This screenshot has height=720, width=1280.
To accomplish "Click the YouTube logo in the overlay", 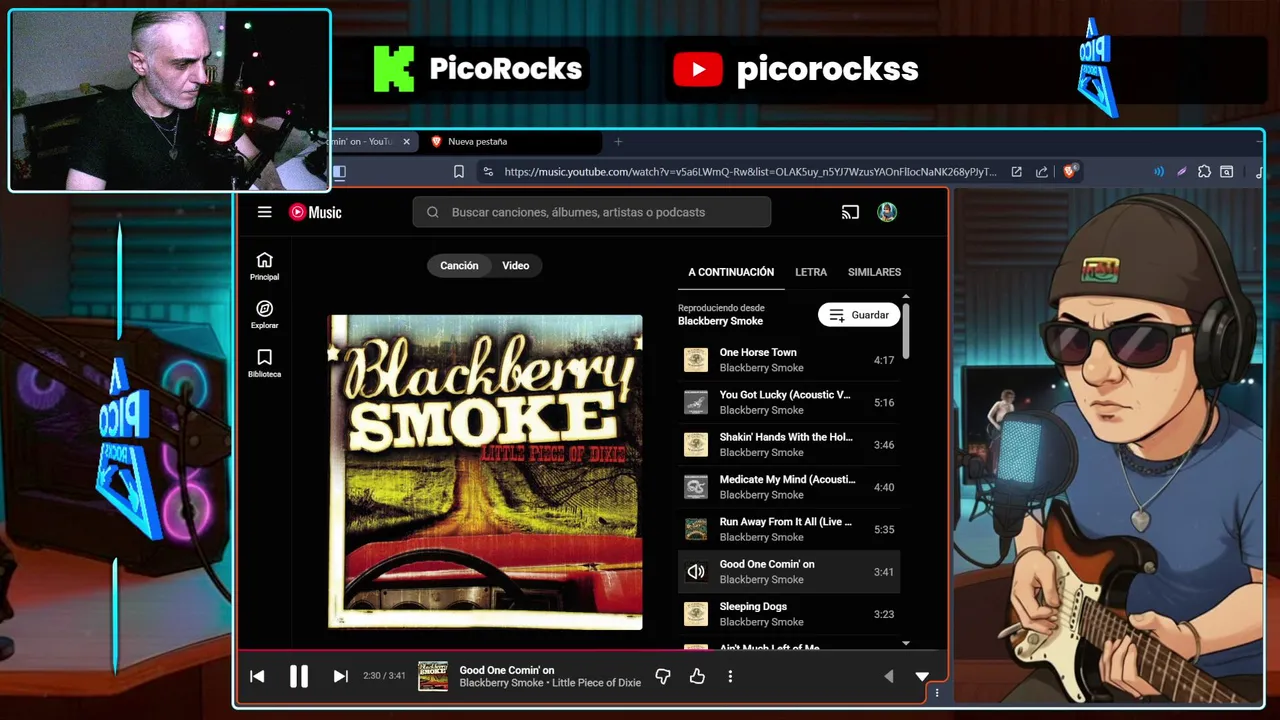I will 698,69.
